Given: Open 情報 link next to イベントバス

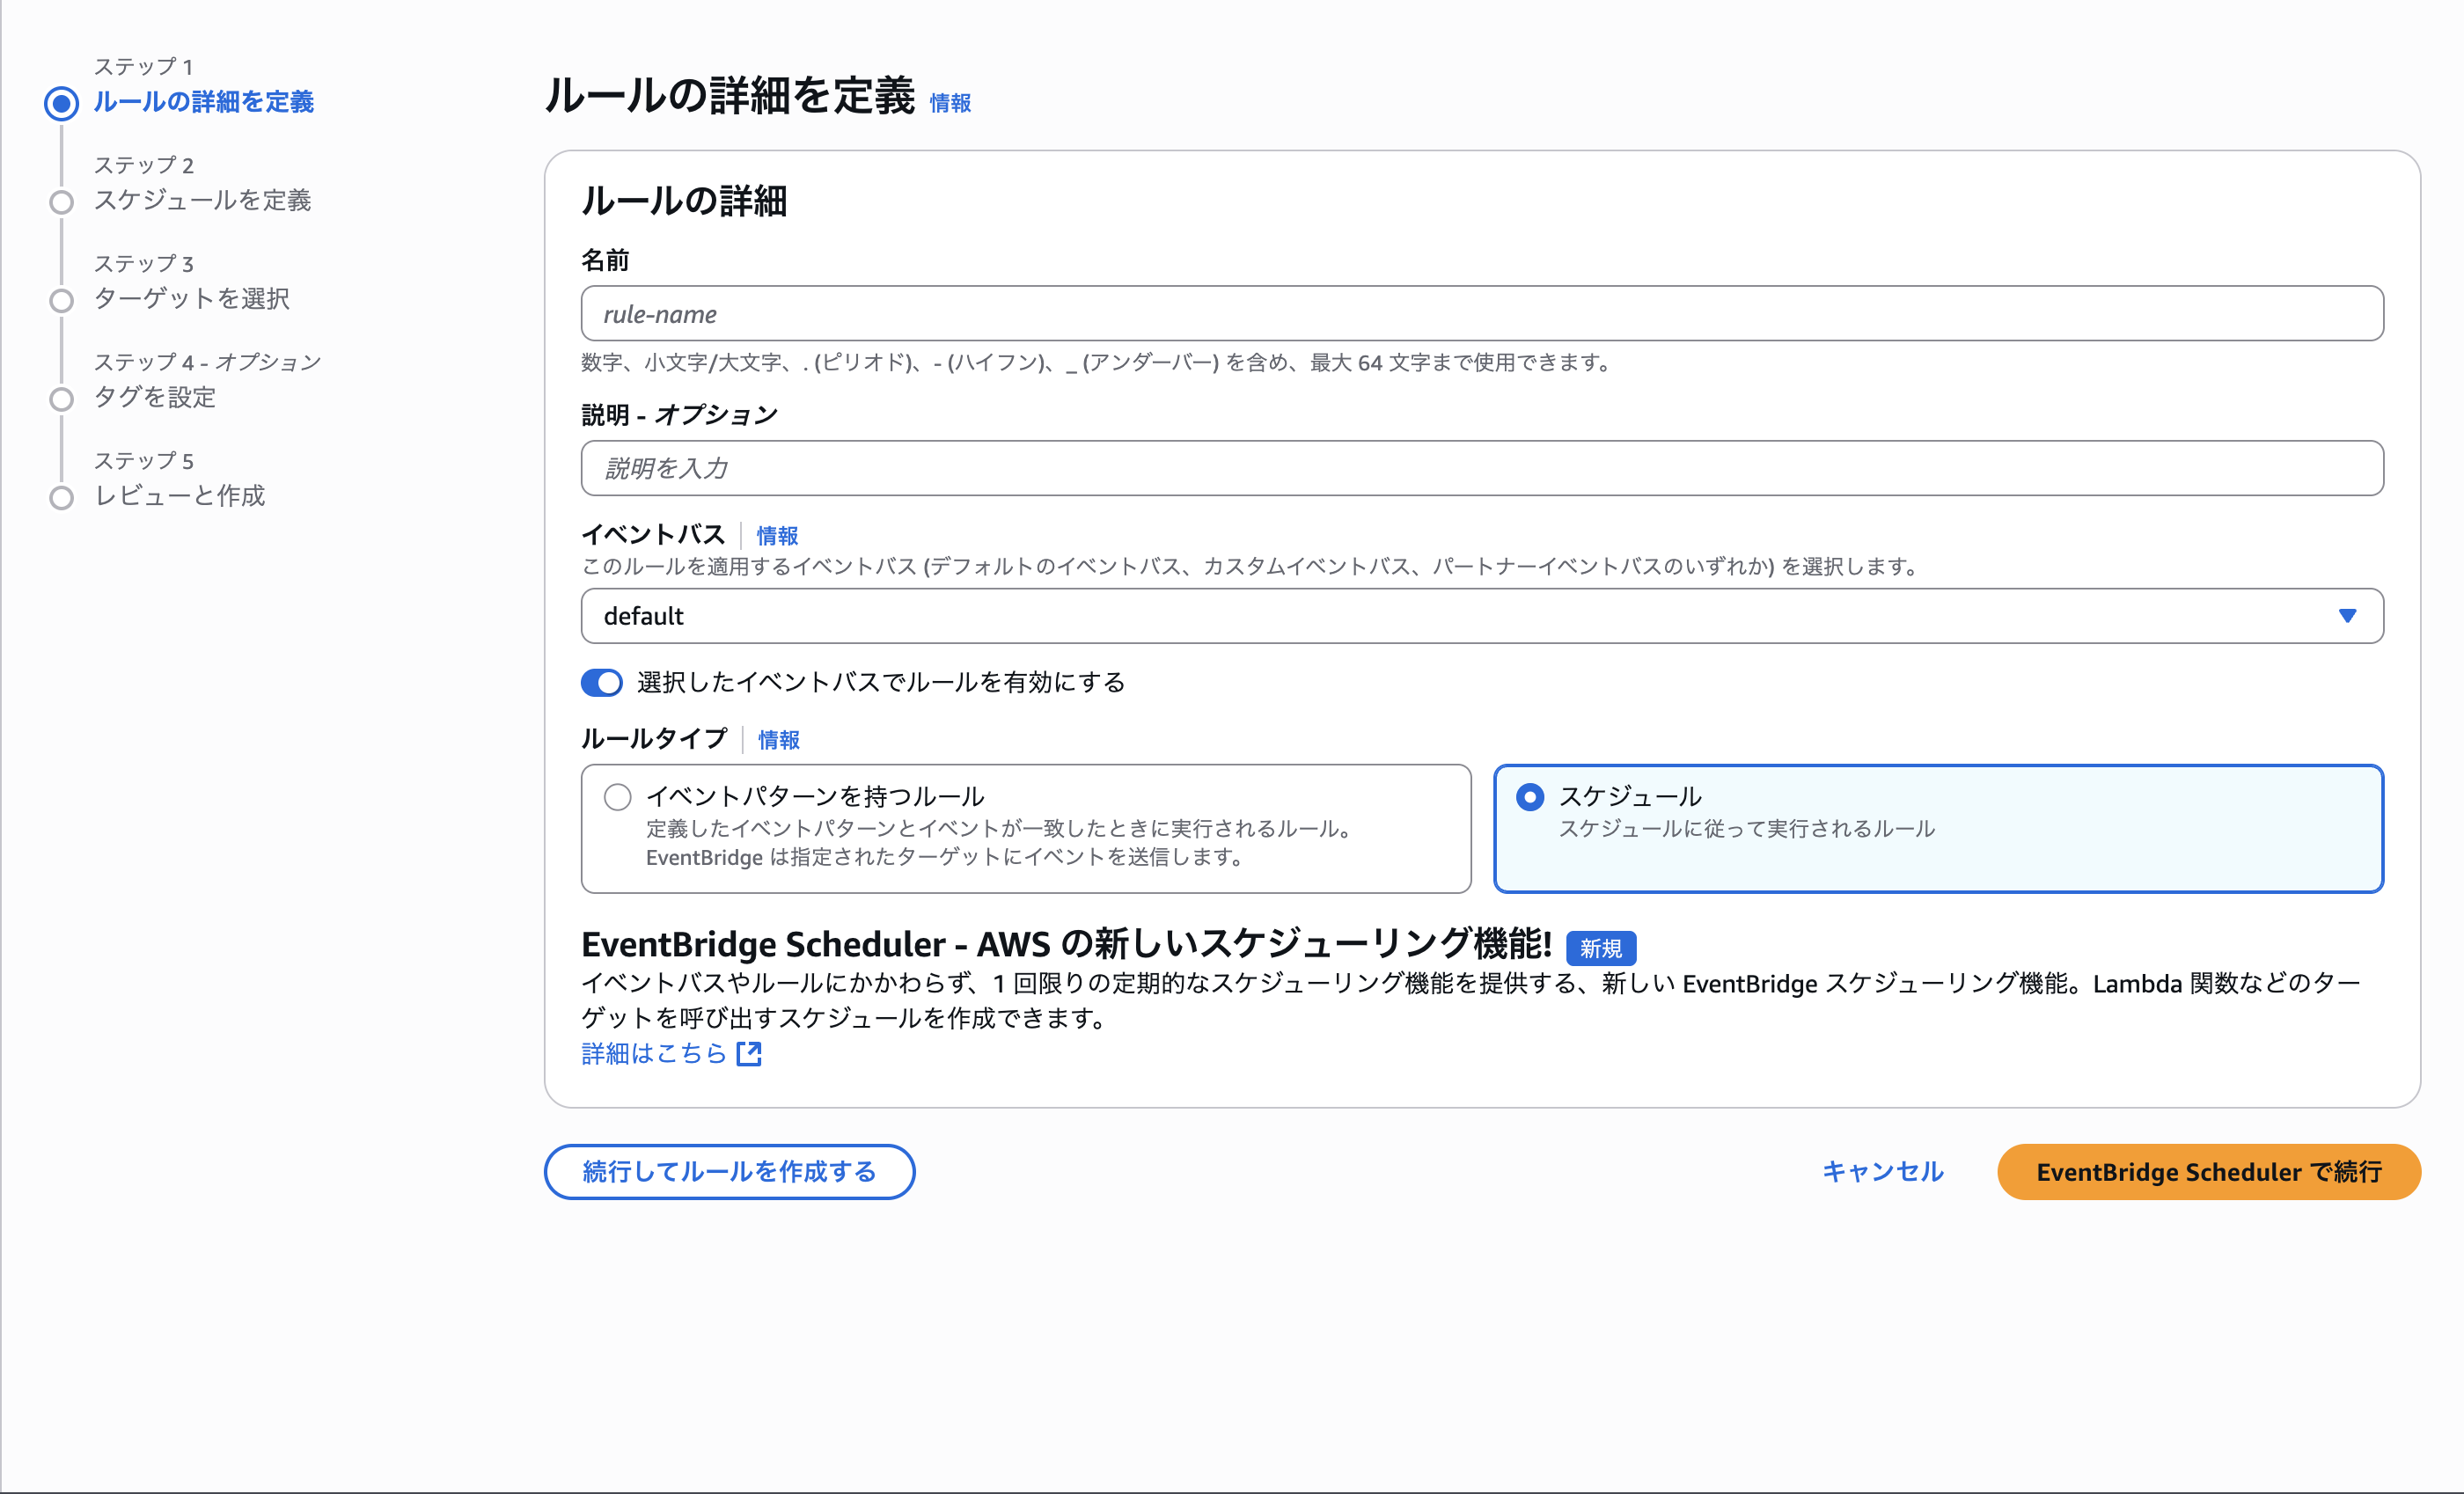Looking at the screenshot, I should click(x=777, y=535).
